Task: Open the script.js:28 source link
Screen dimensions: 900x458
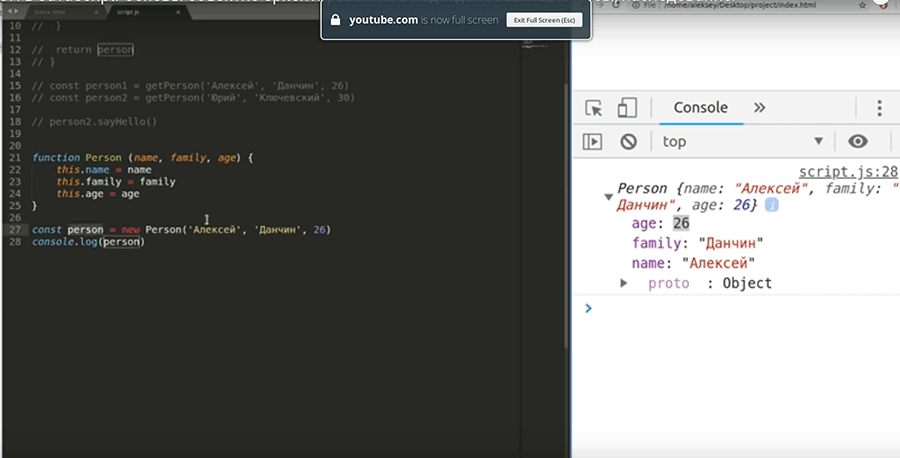Action: [x=848, y=172]
